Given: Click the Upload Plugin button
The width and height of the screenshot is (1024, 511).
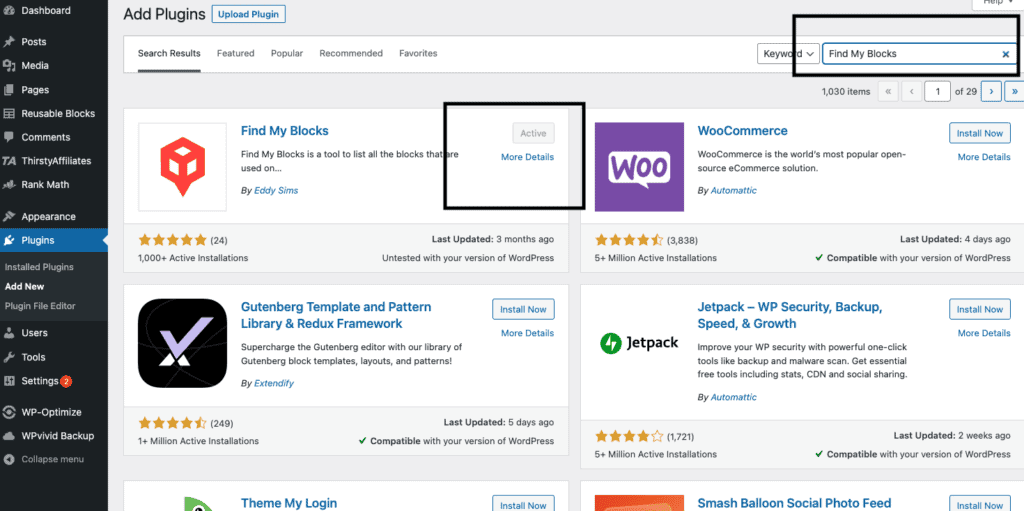Looking at the screenshot, I should tap(248, 14).
